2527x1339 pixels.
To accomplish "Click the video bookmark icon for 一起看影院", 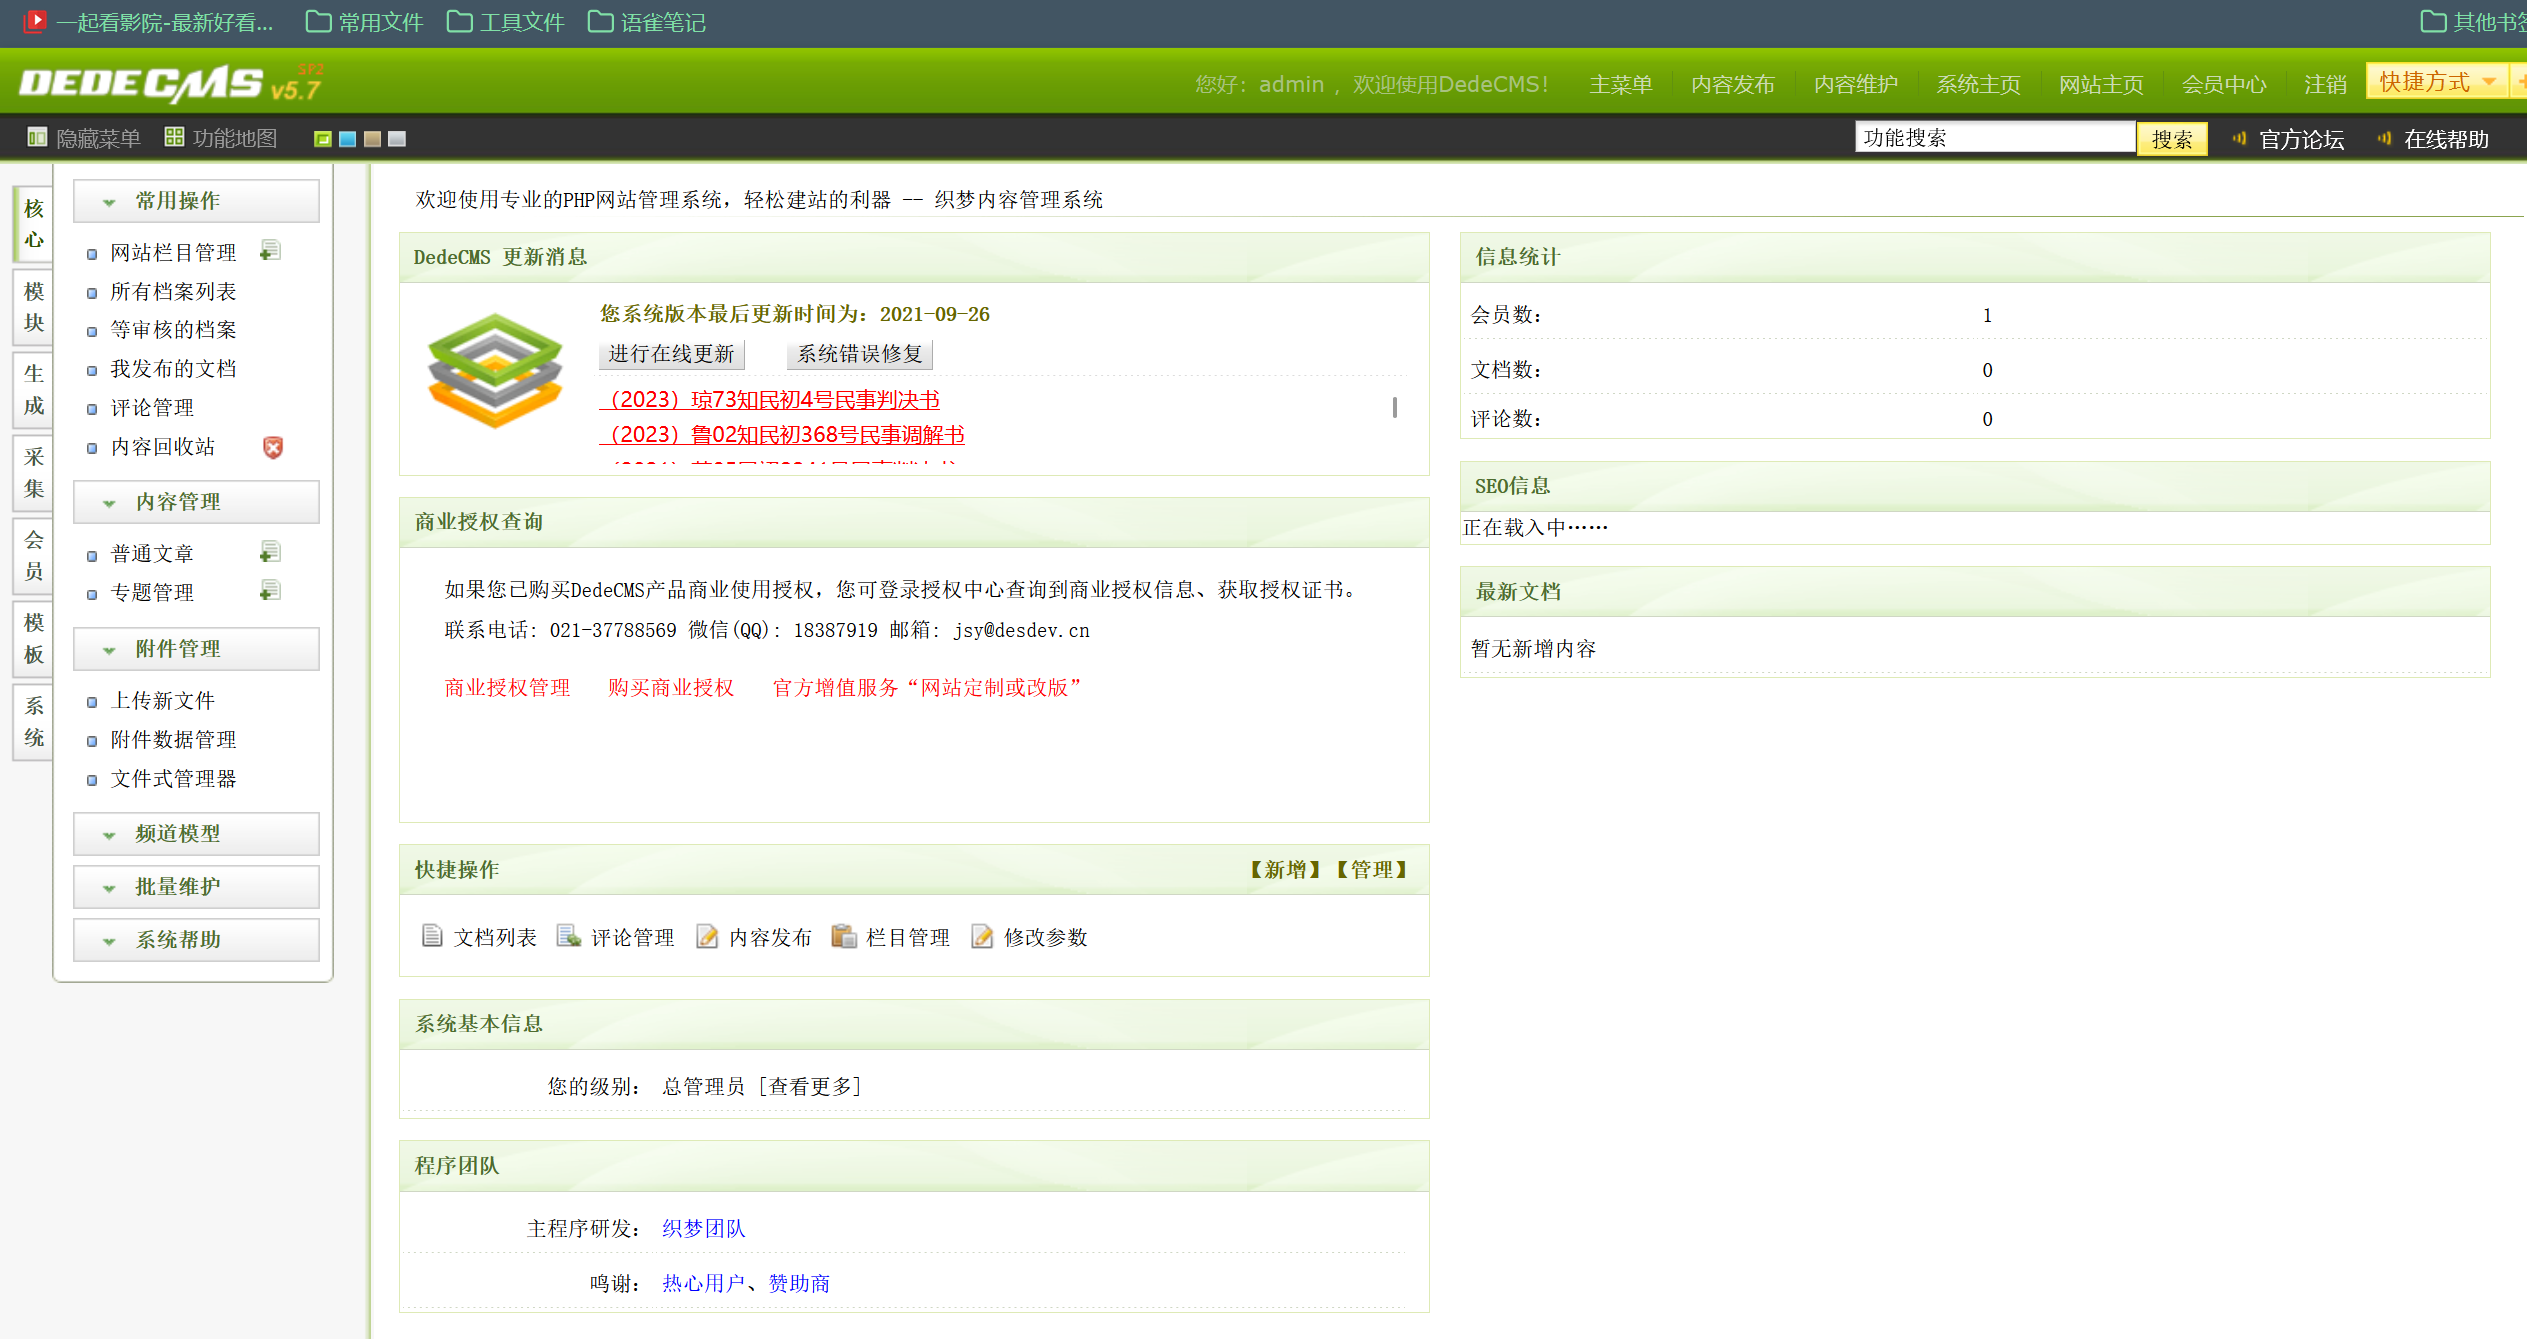I will (35, 21).
